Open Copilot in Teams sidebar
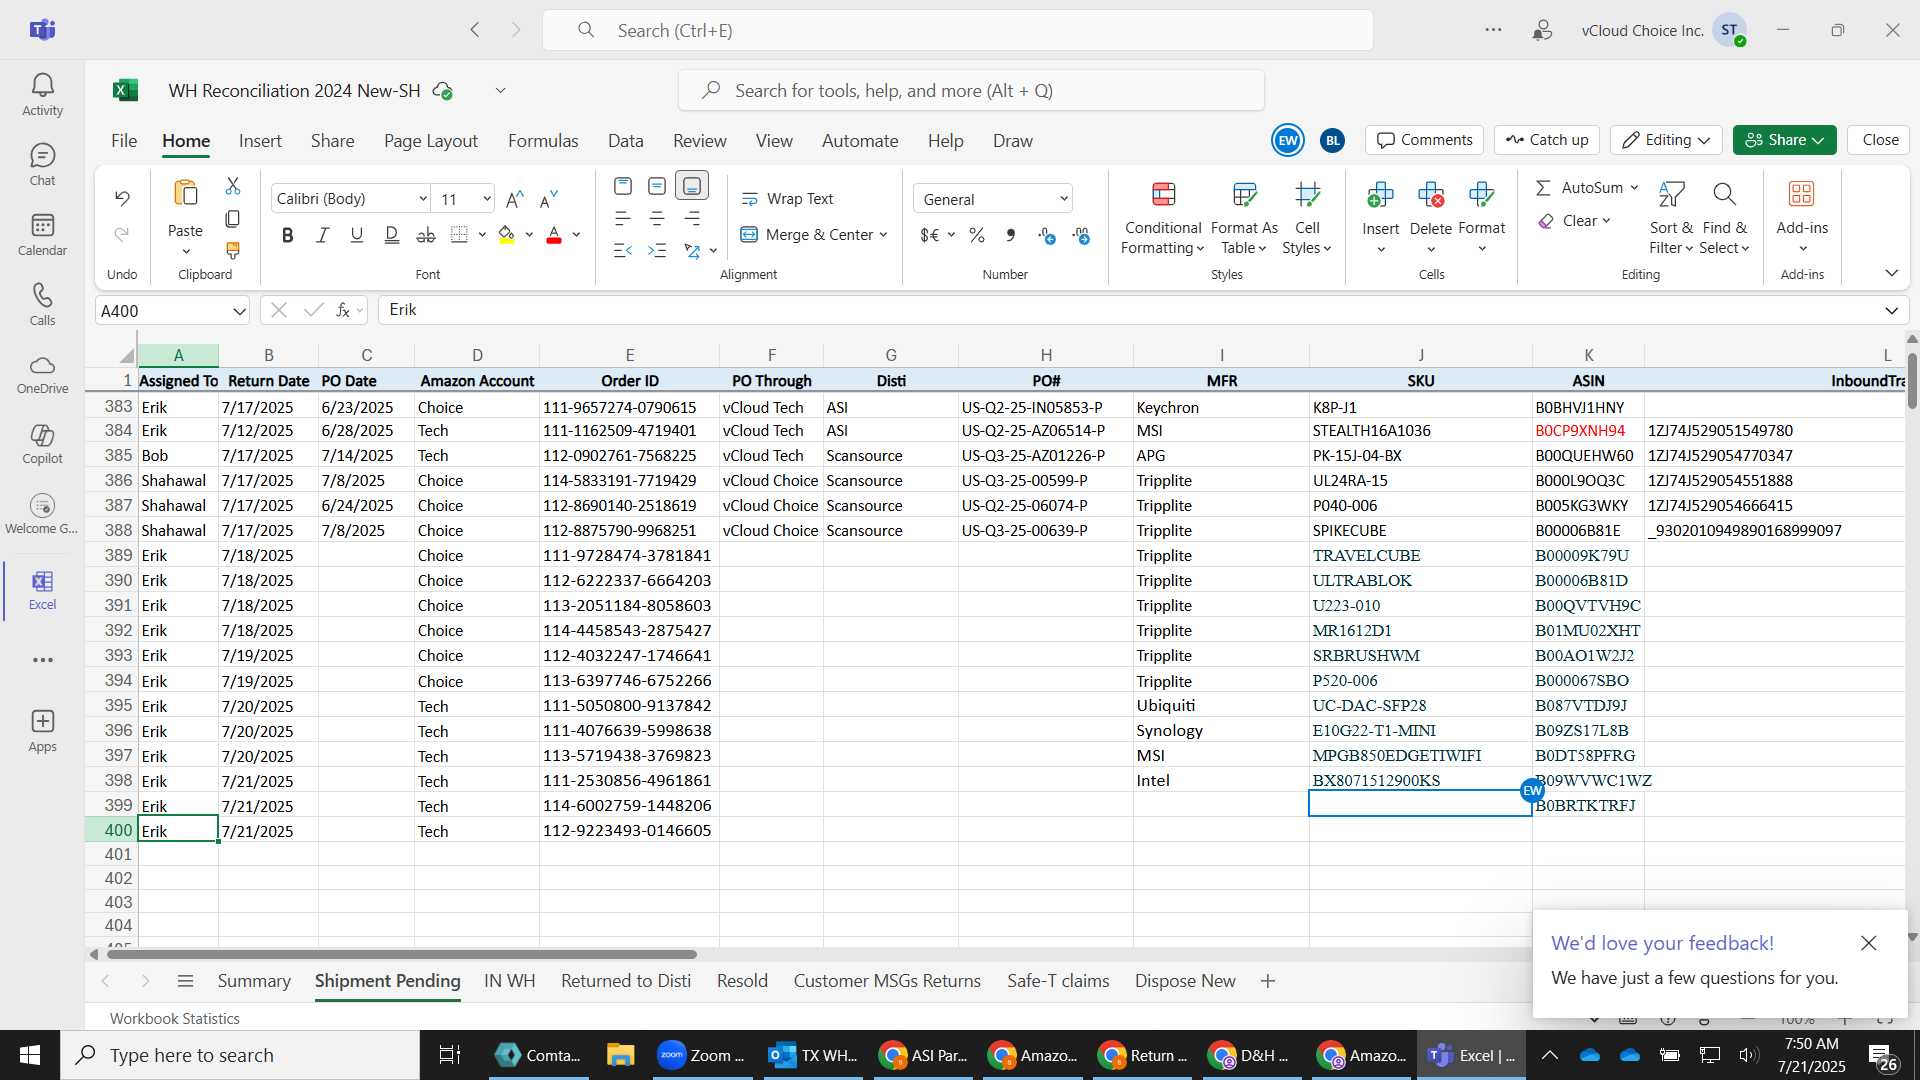This screenshot has width=1920, height=1080. pos(42,444)
